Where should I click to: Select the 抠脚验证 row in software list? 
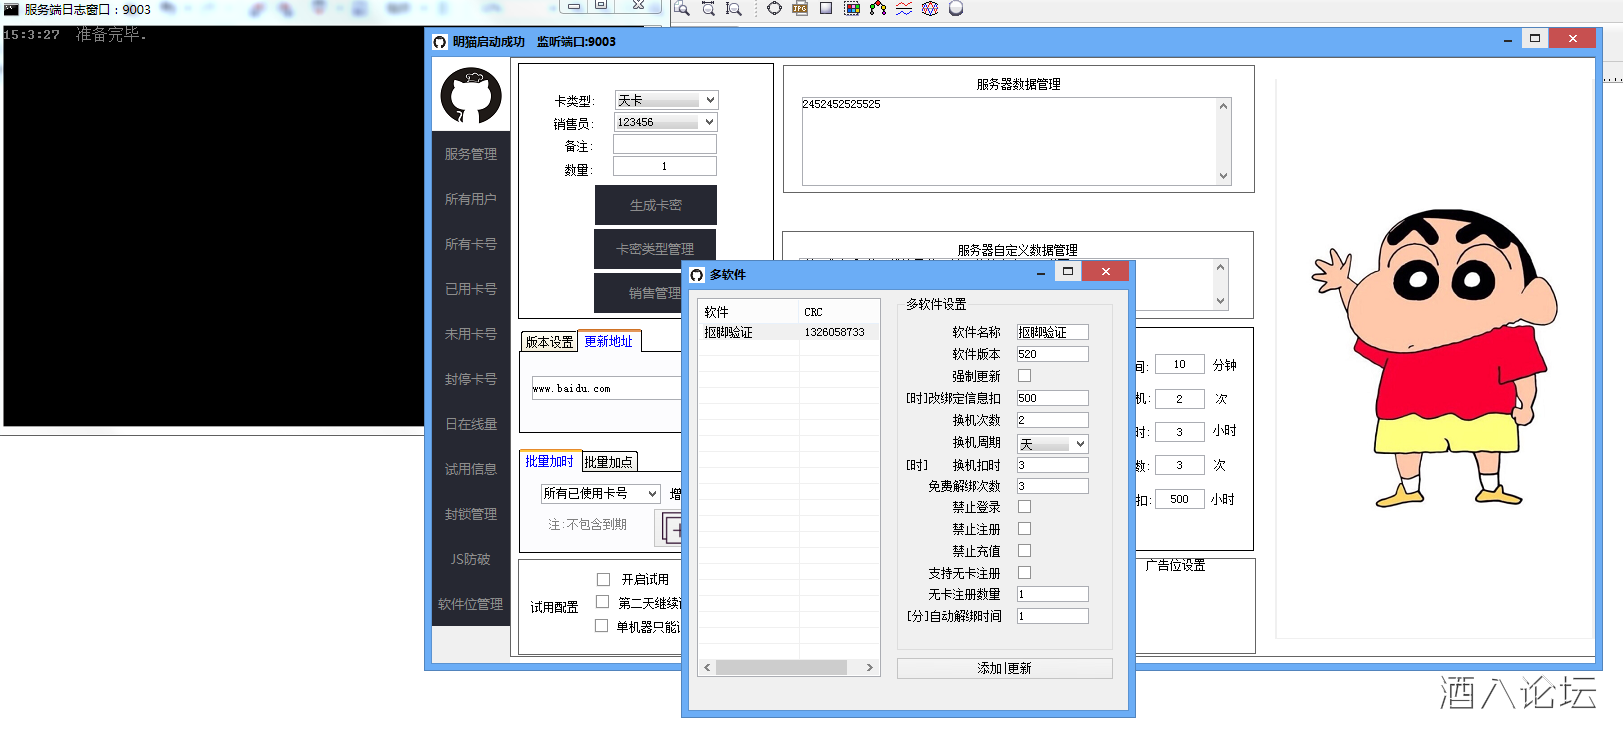point(789,332)
